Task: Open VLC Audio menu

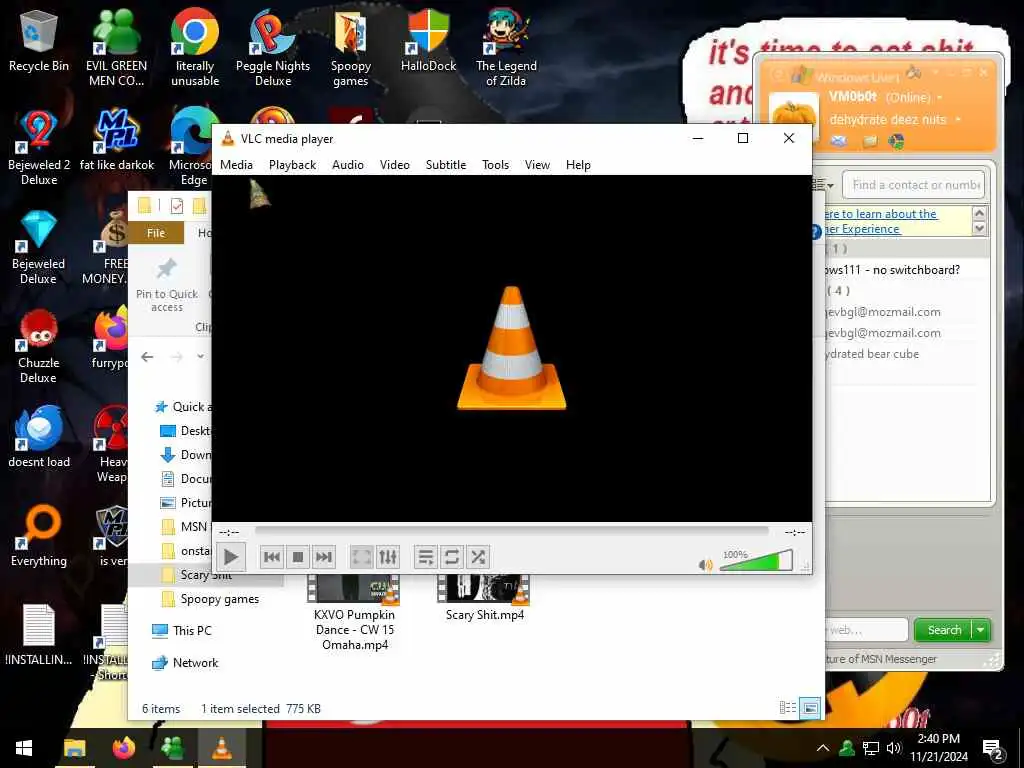Action: (347, 165)
